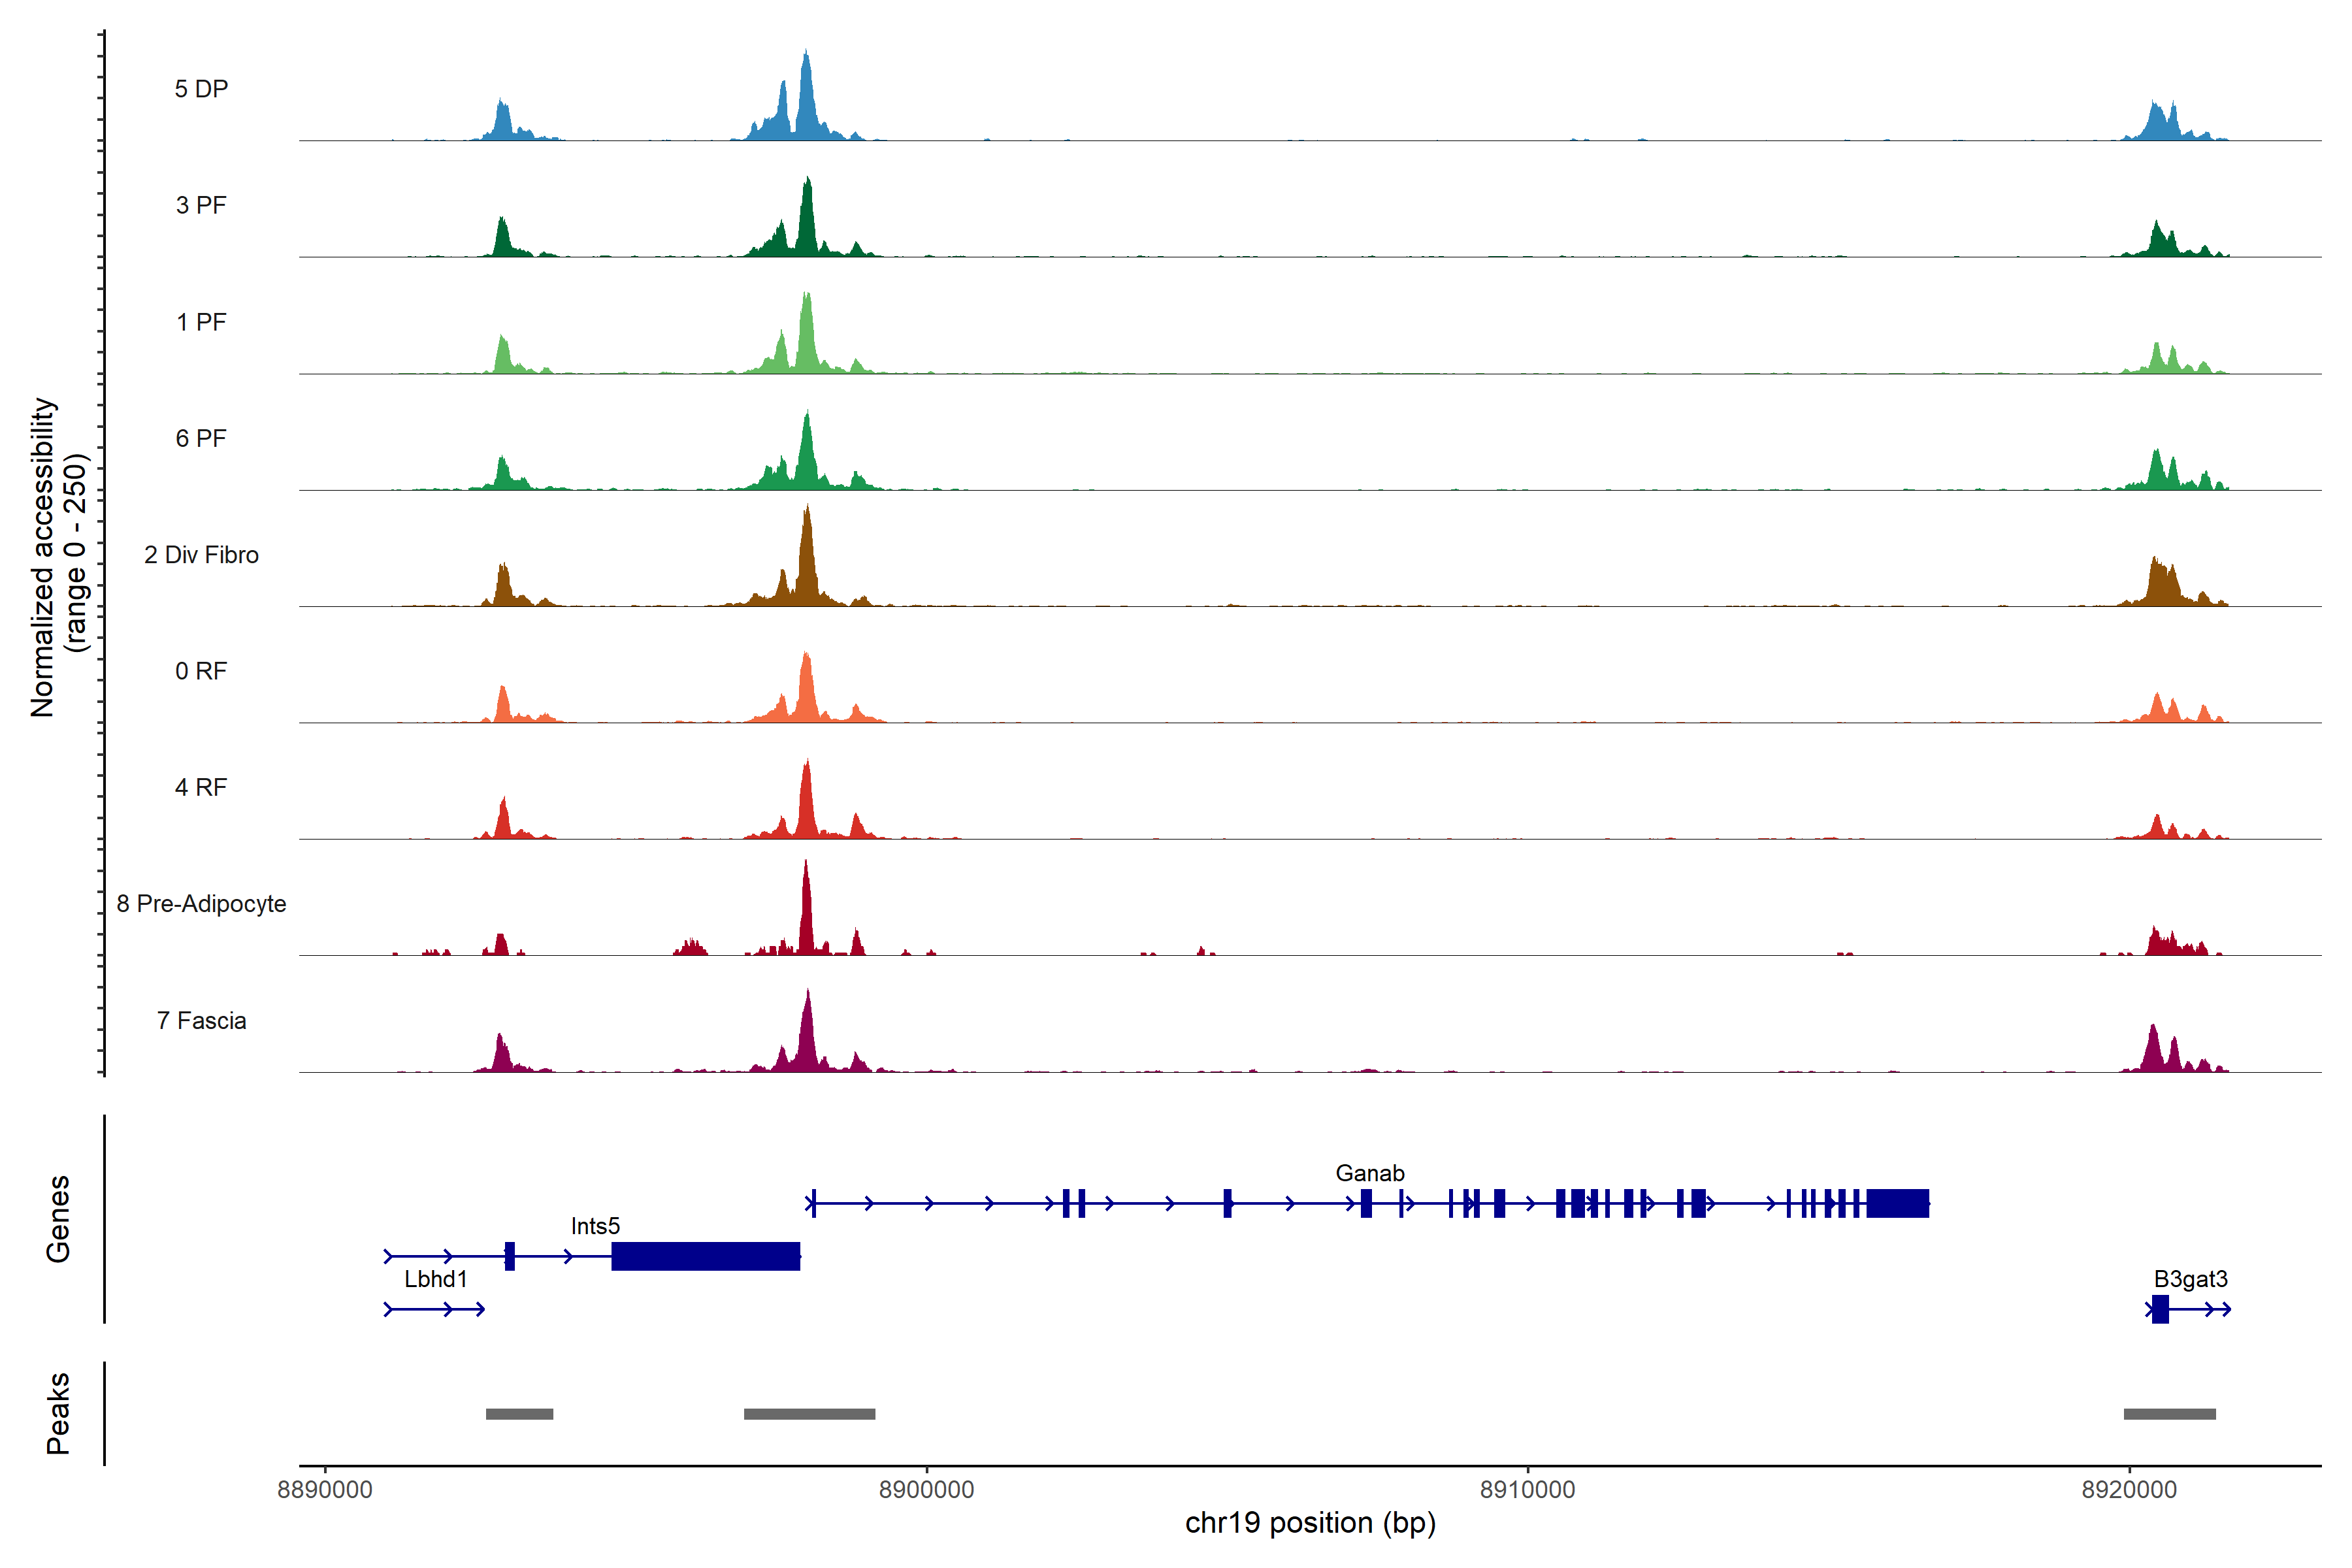The width and height of the screenshot is (2352, 1568).
Task: Click the Peaks panel label
Action: click(58, 1413)
